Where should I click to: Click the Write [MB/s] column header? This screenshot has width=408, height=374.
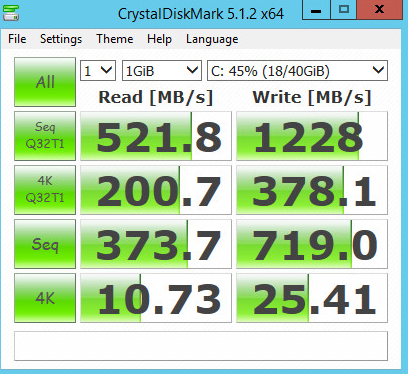312,98
